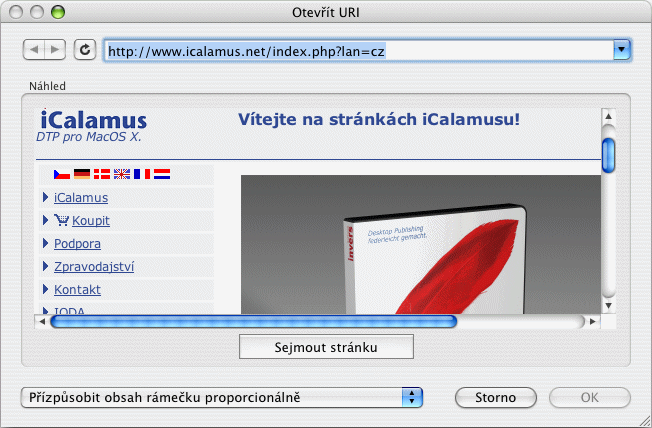This screenshot has height=428, width=652.
Task: Click the preview's scroll left arrow
Action: 42,322
